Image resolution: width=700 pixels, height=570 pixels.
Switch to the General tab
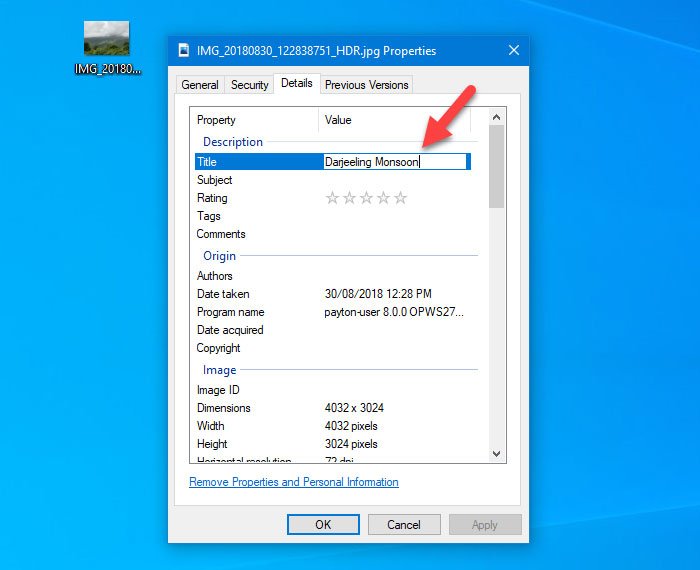pos(200,85)
